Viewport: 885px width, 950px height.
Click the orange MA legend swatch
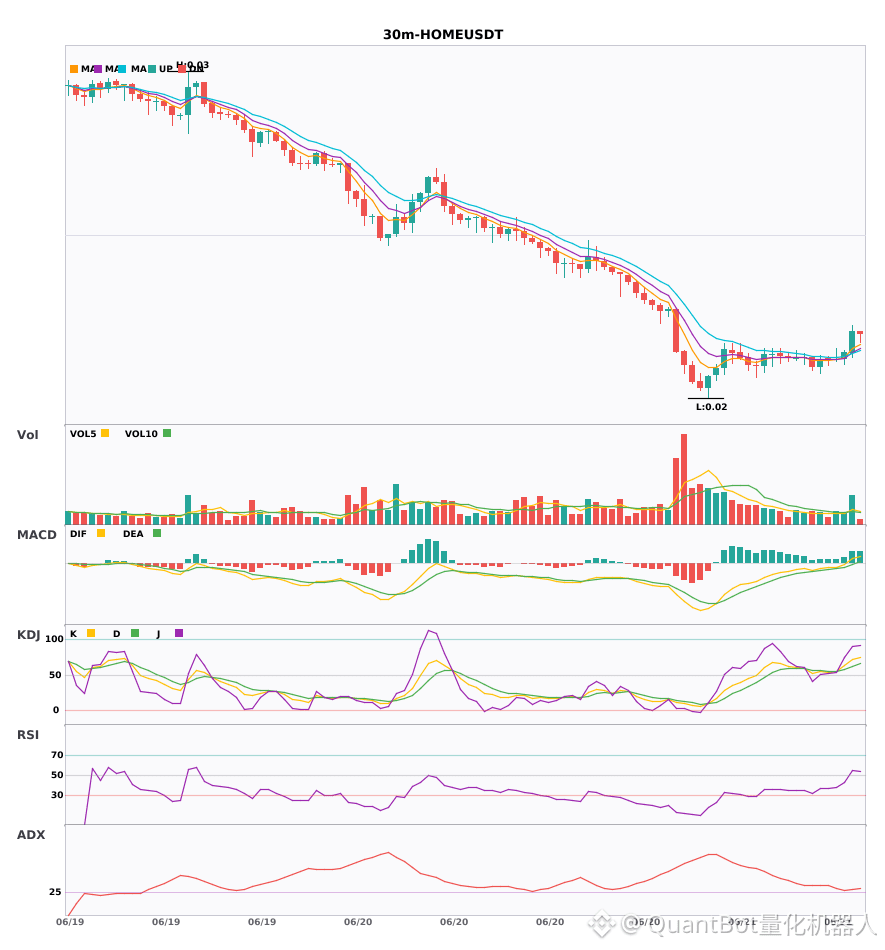74,69
